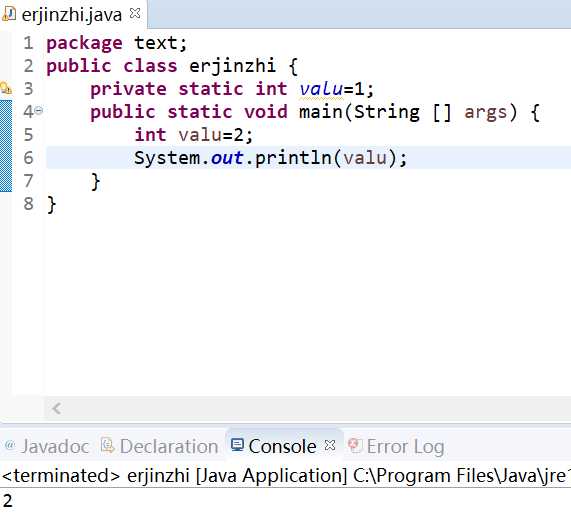The width and height of the screenshot is (571, 515).
Task: Close the erjinzhi.java editor tab
Action: (x=135, y=13)
